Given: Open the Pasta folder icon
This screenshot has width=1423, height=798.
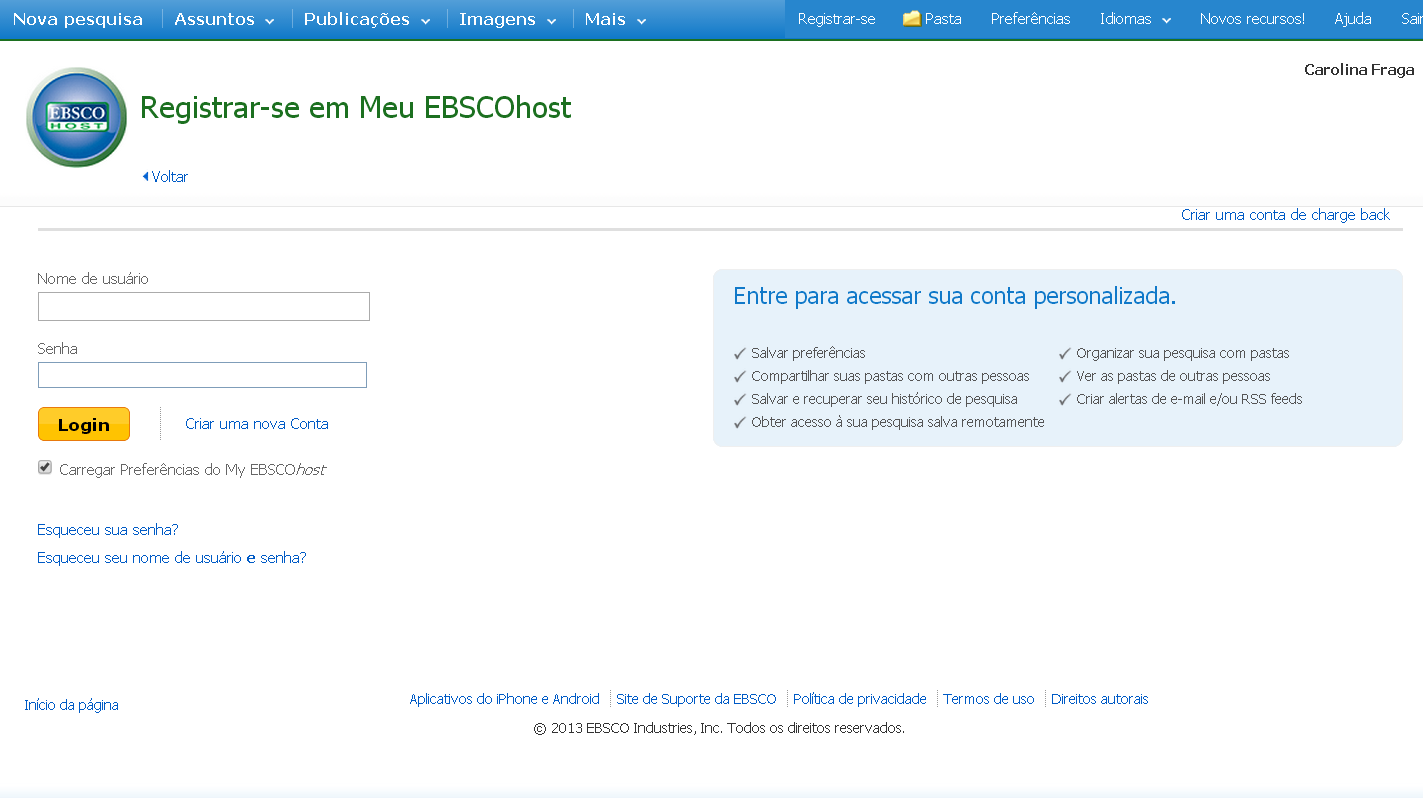Looking at the screenshot, I should pyautogui.click(x=911, y=19).
